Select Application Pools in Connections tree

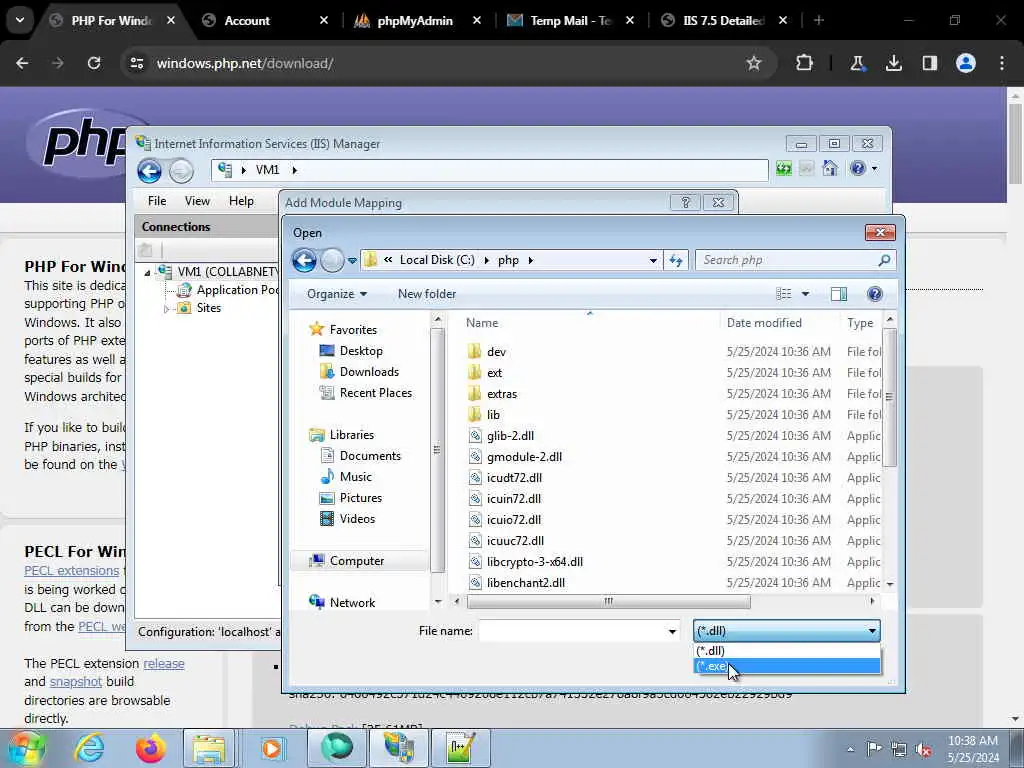click(237, 290)
